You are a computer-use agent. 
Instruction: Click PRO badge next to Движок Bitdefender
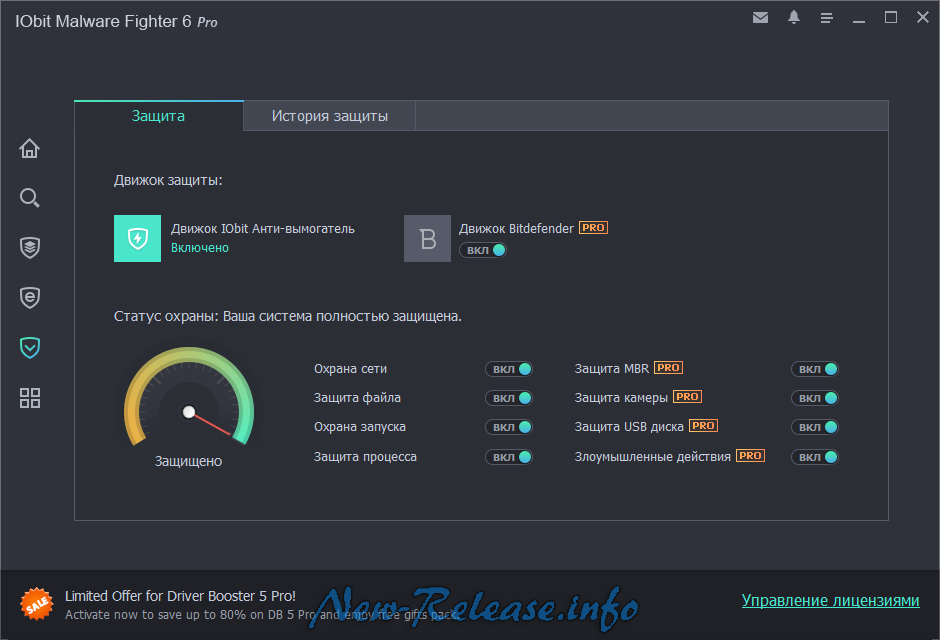pyautogui.click(x=593, y=228)
